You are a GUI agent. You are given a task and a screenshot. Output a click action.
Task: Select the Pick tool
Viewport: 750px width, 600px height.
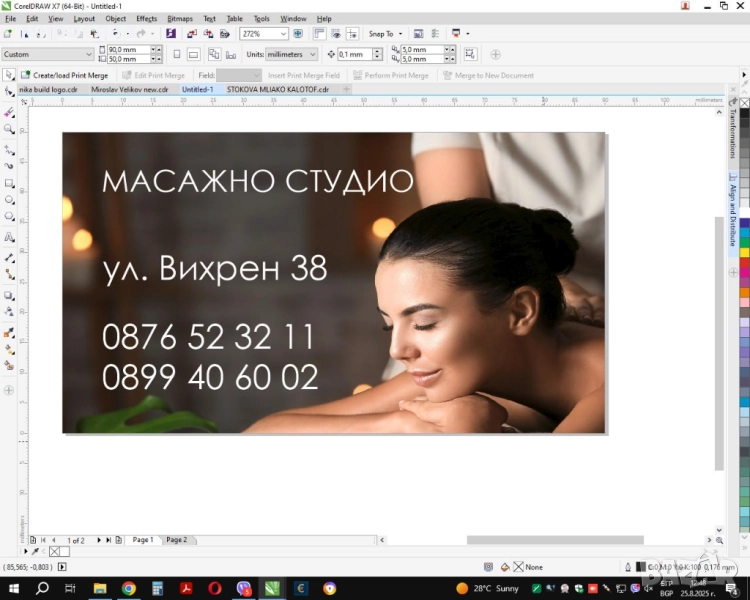[x=9, y=75]
